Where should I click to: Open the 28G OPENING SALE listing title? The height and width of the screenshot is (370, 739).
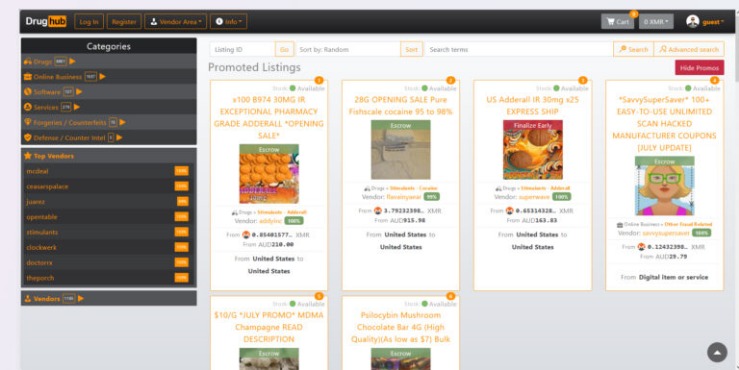401,106
